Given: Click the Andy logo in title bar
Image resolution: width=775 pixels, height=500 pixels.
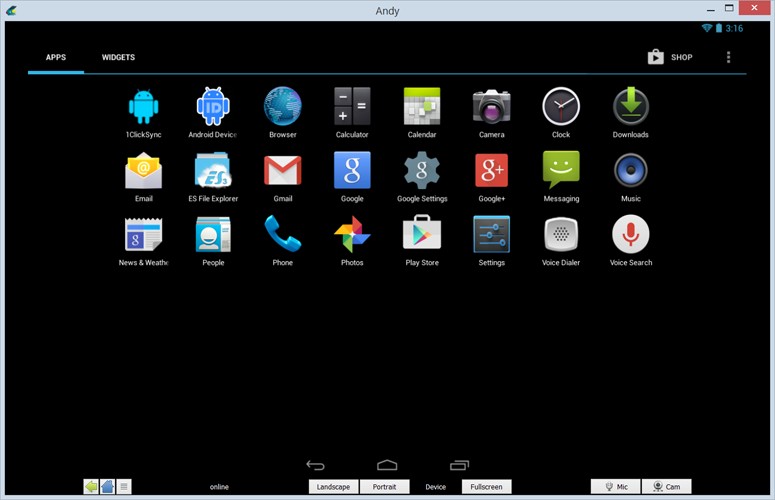Looking at the screenshot, I should (x=11, y=10).
